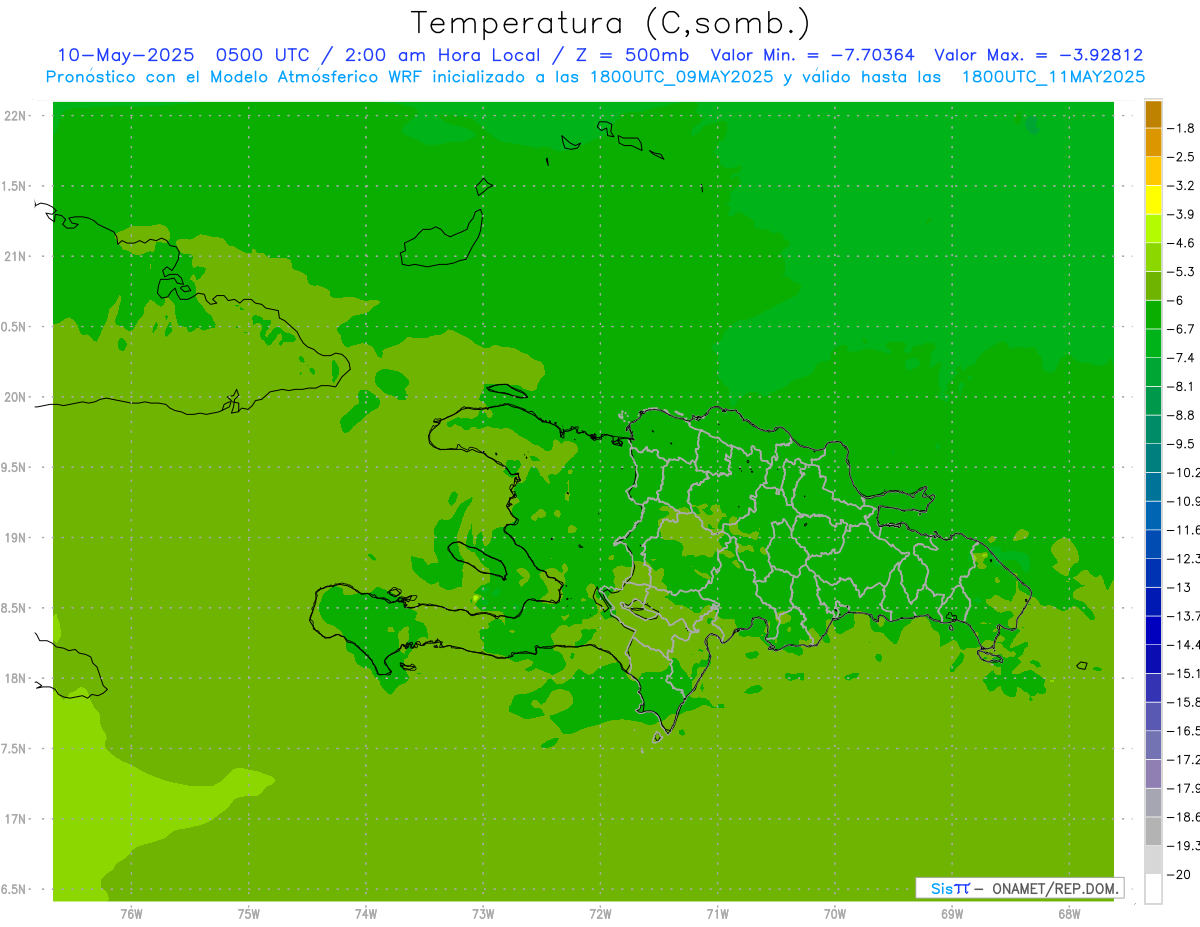This screenshot has height=927, width=1200.
Task: Click the '20N' latitude label
Action: tap(16, 398)
